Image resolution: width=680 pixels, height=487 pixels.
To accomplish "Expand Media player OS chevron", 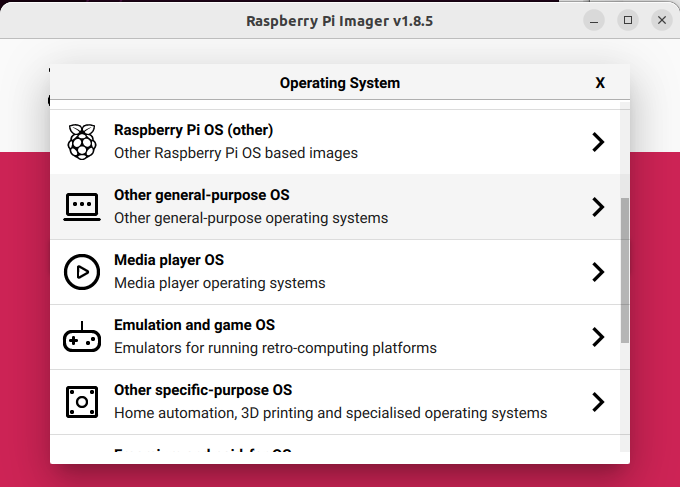I will [x=598, y=272].
